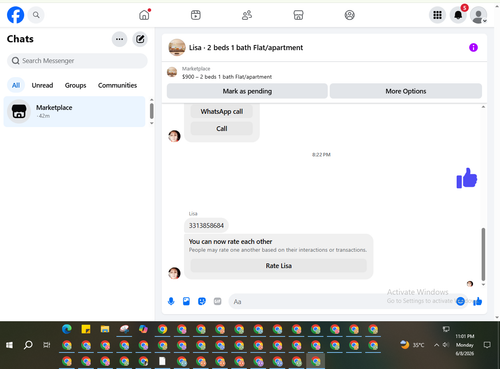Click conversation scrollbar down arrow

tap(483, 285)
